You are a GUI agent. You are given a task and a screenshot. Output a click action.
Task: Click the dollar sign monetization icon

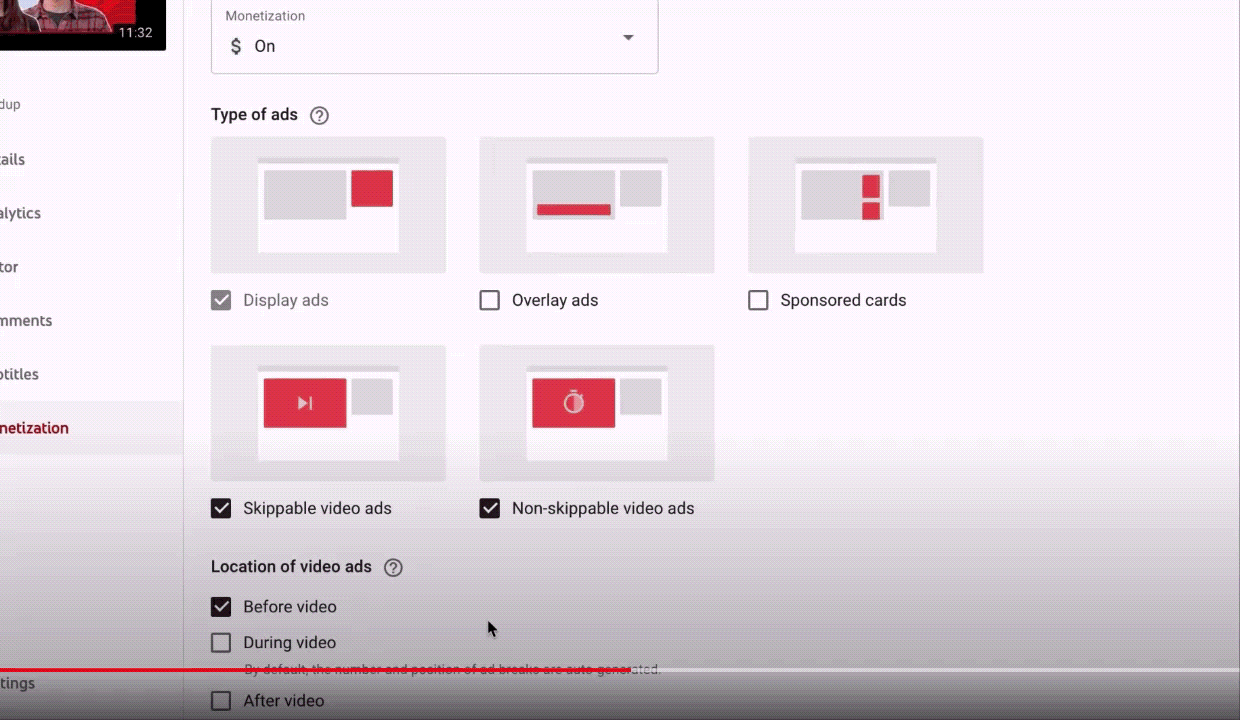236,46
